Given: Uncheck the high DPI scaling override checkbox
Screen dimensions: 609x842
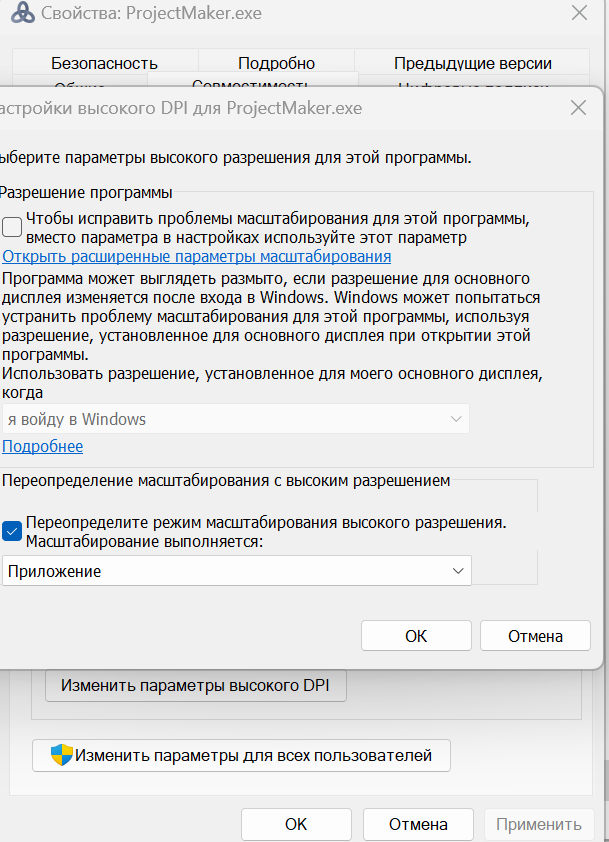Looking at the screenshot, I should [x=12, y=531].
